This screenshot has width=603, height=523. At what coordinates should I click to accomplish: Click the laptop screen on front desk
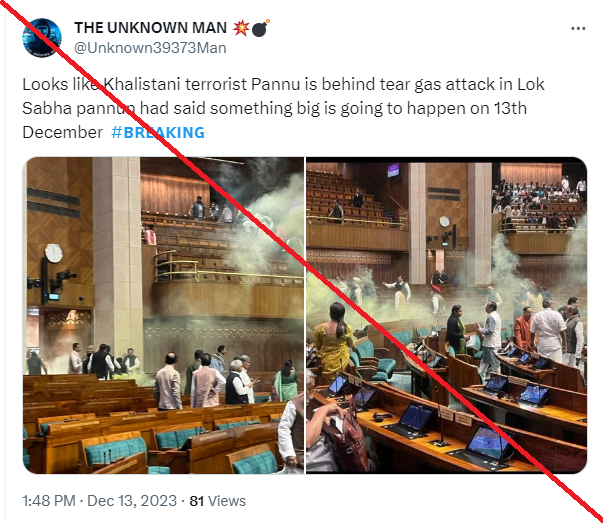point(488,442)
